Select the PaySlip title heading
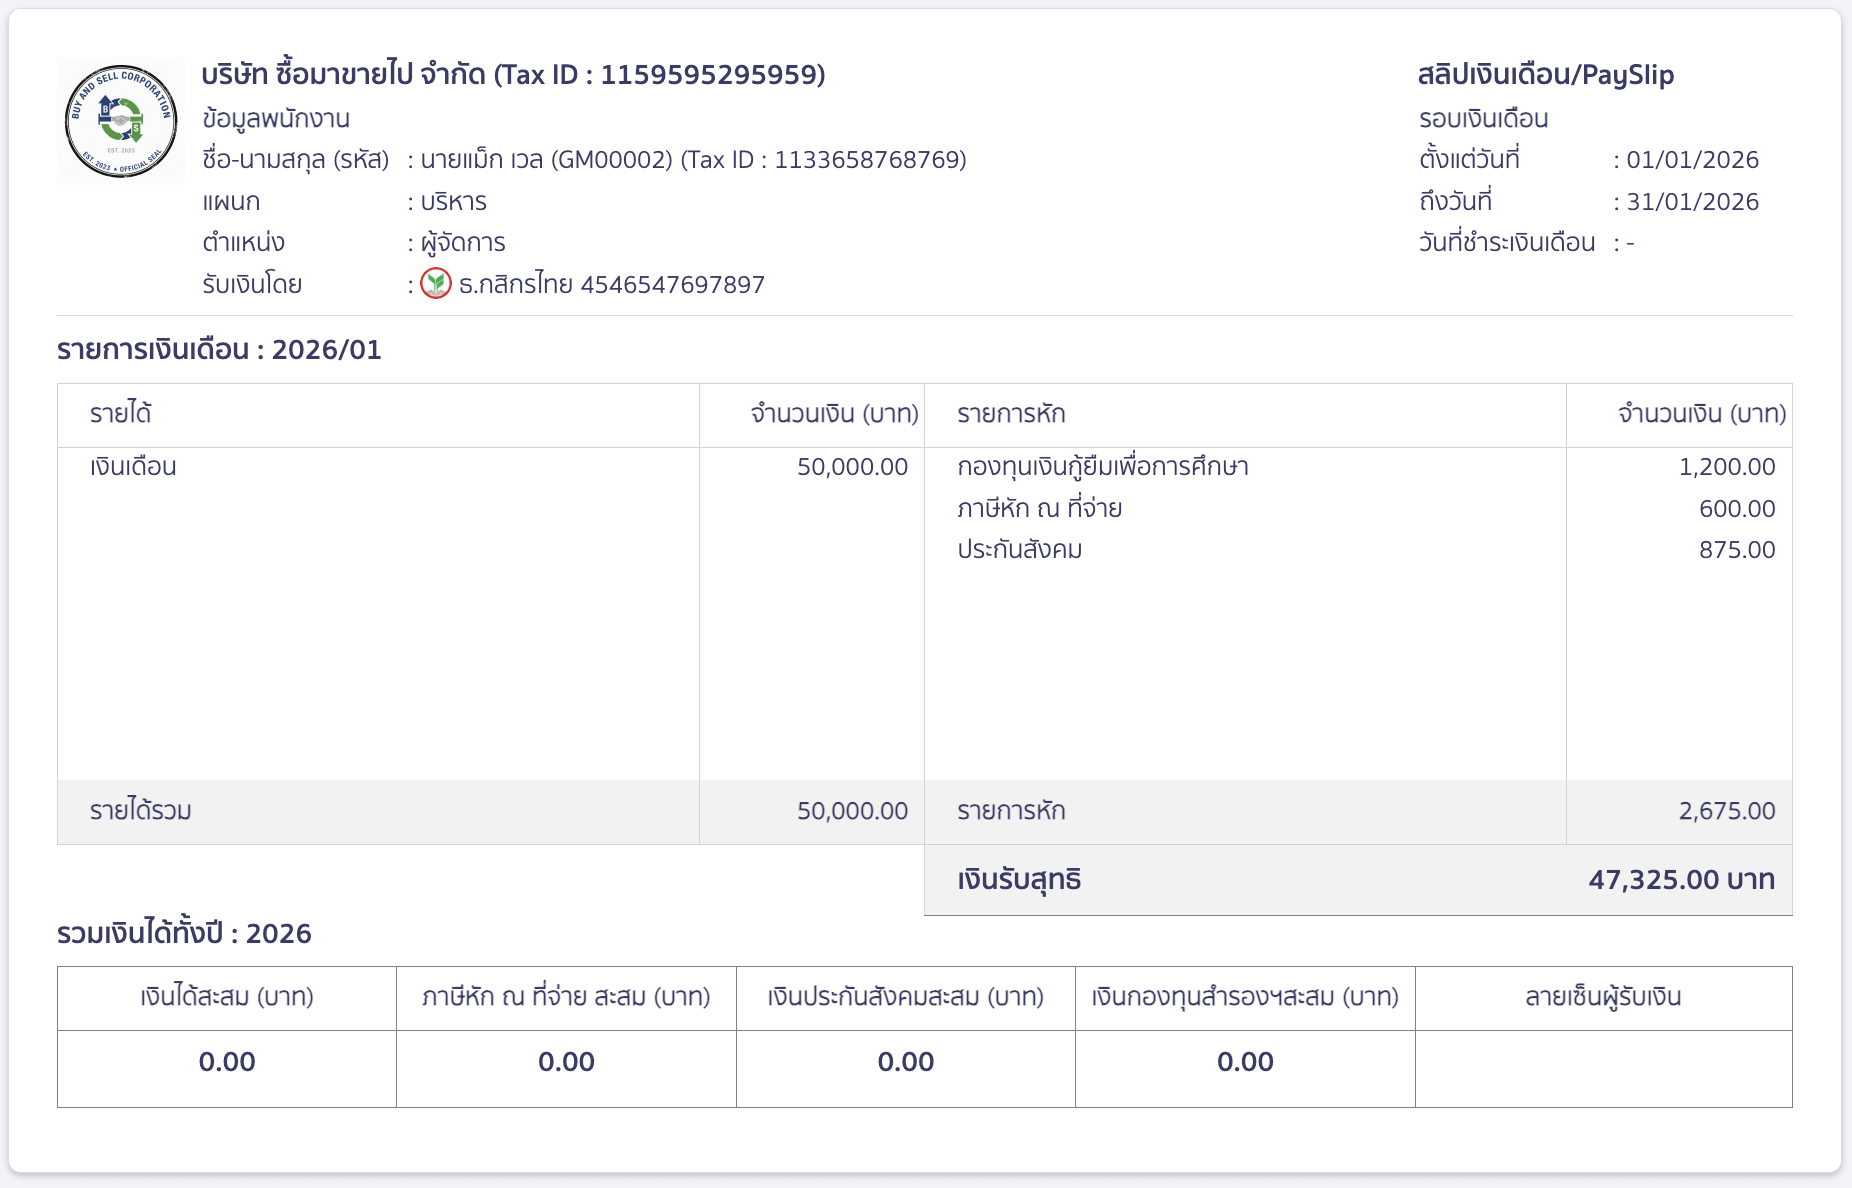 pyautogui.click(x=1546, y=74)
